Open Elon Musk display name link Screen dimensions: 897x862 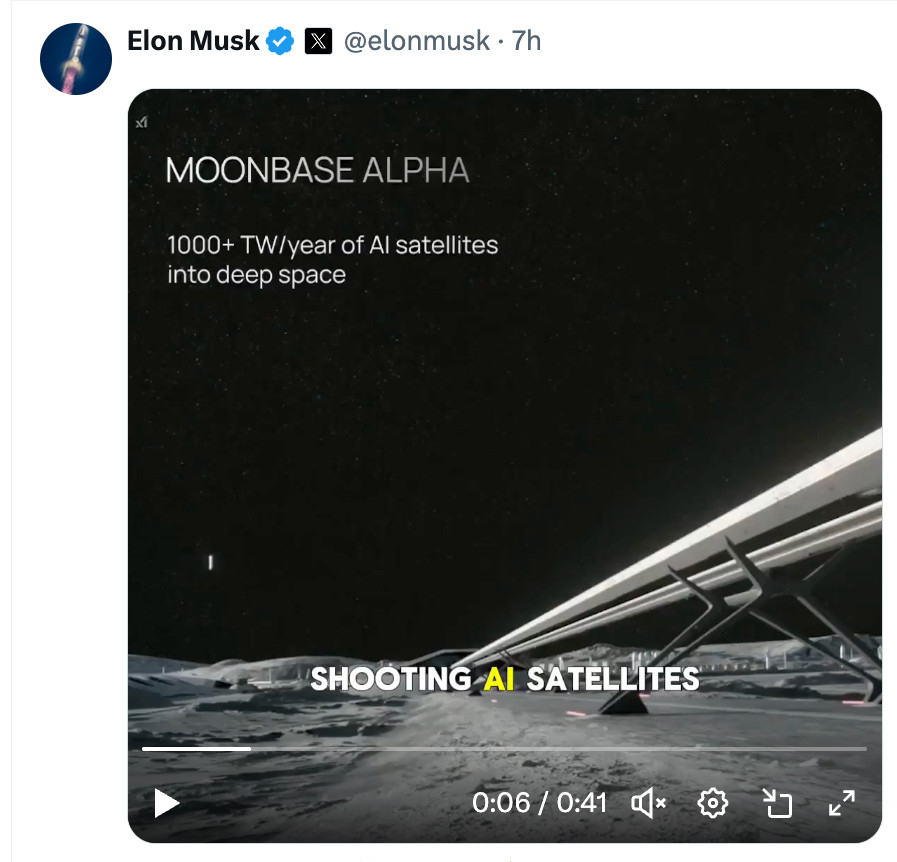coord(193,41)
